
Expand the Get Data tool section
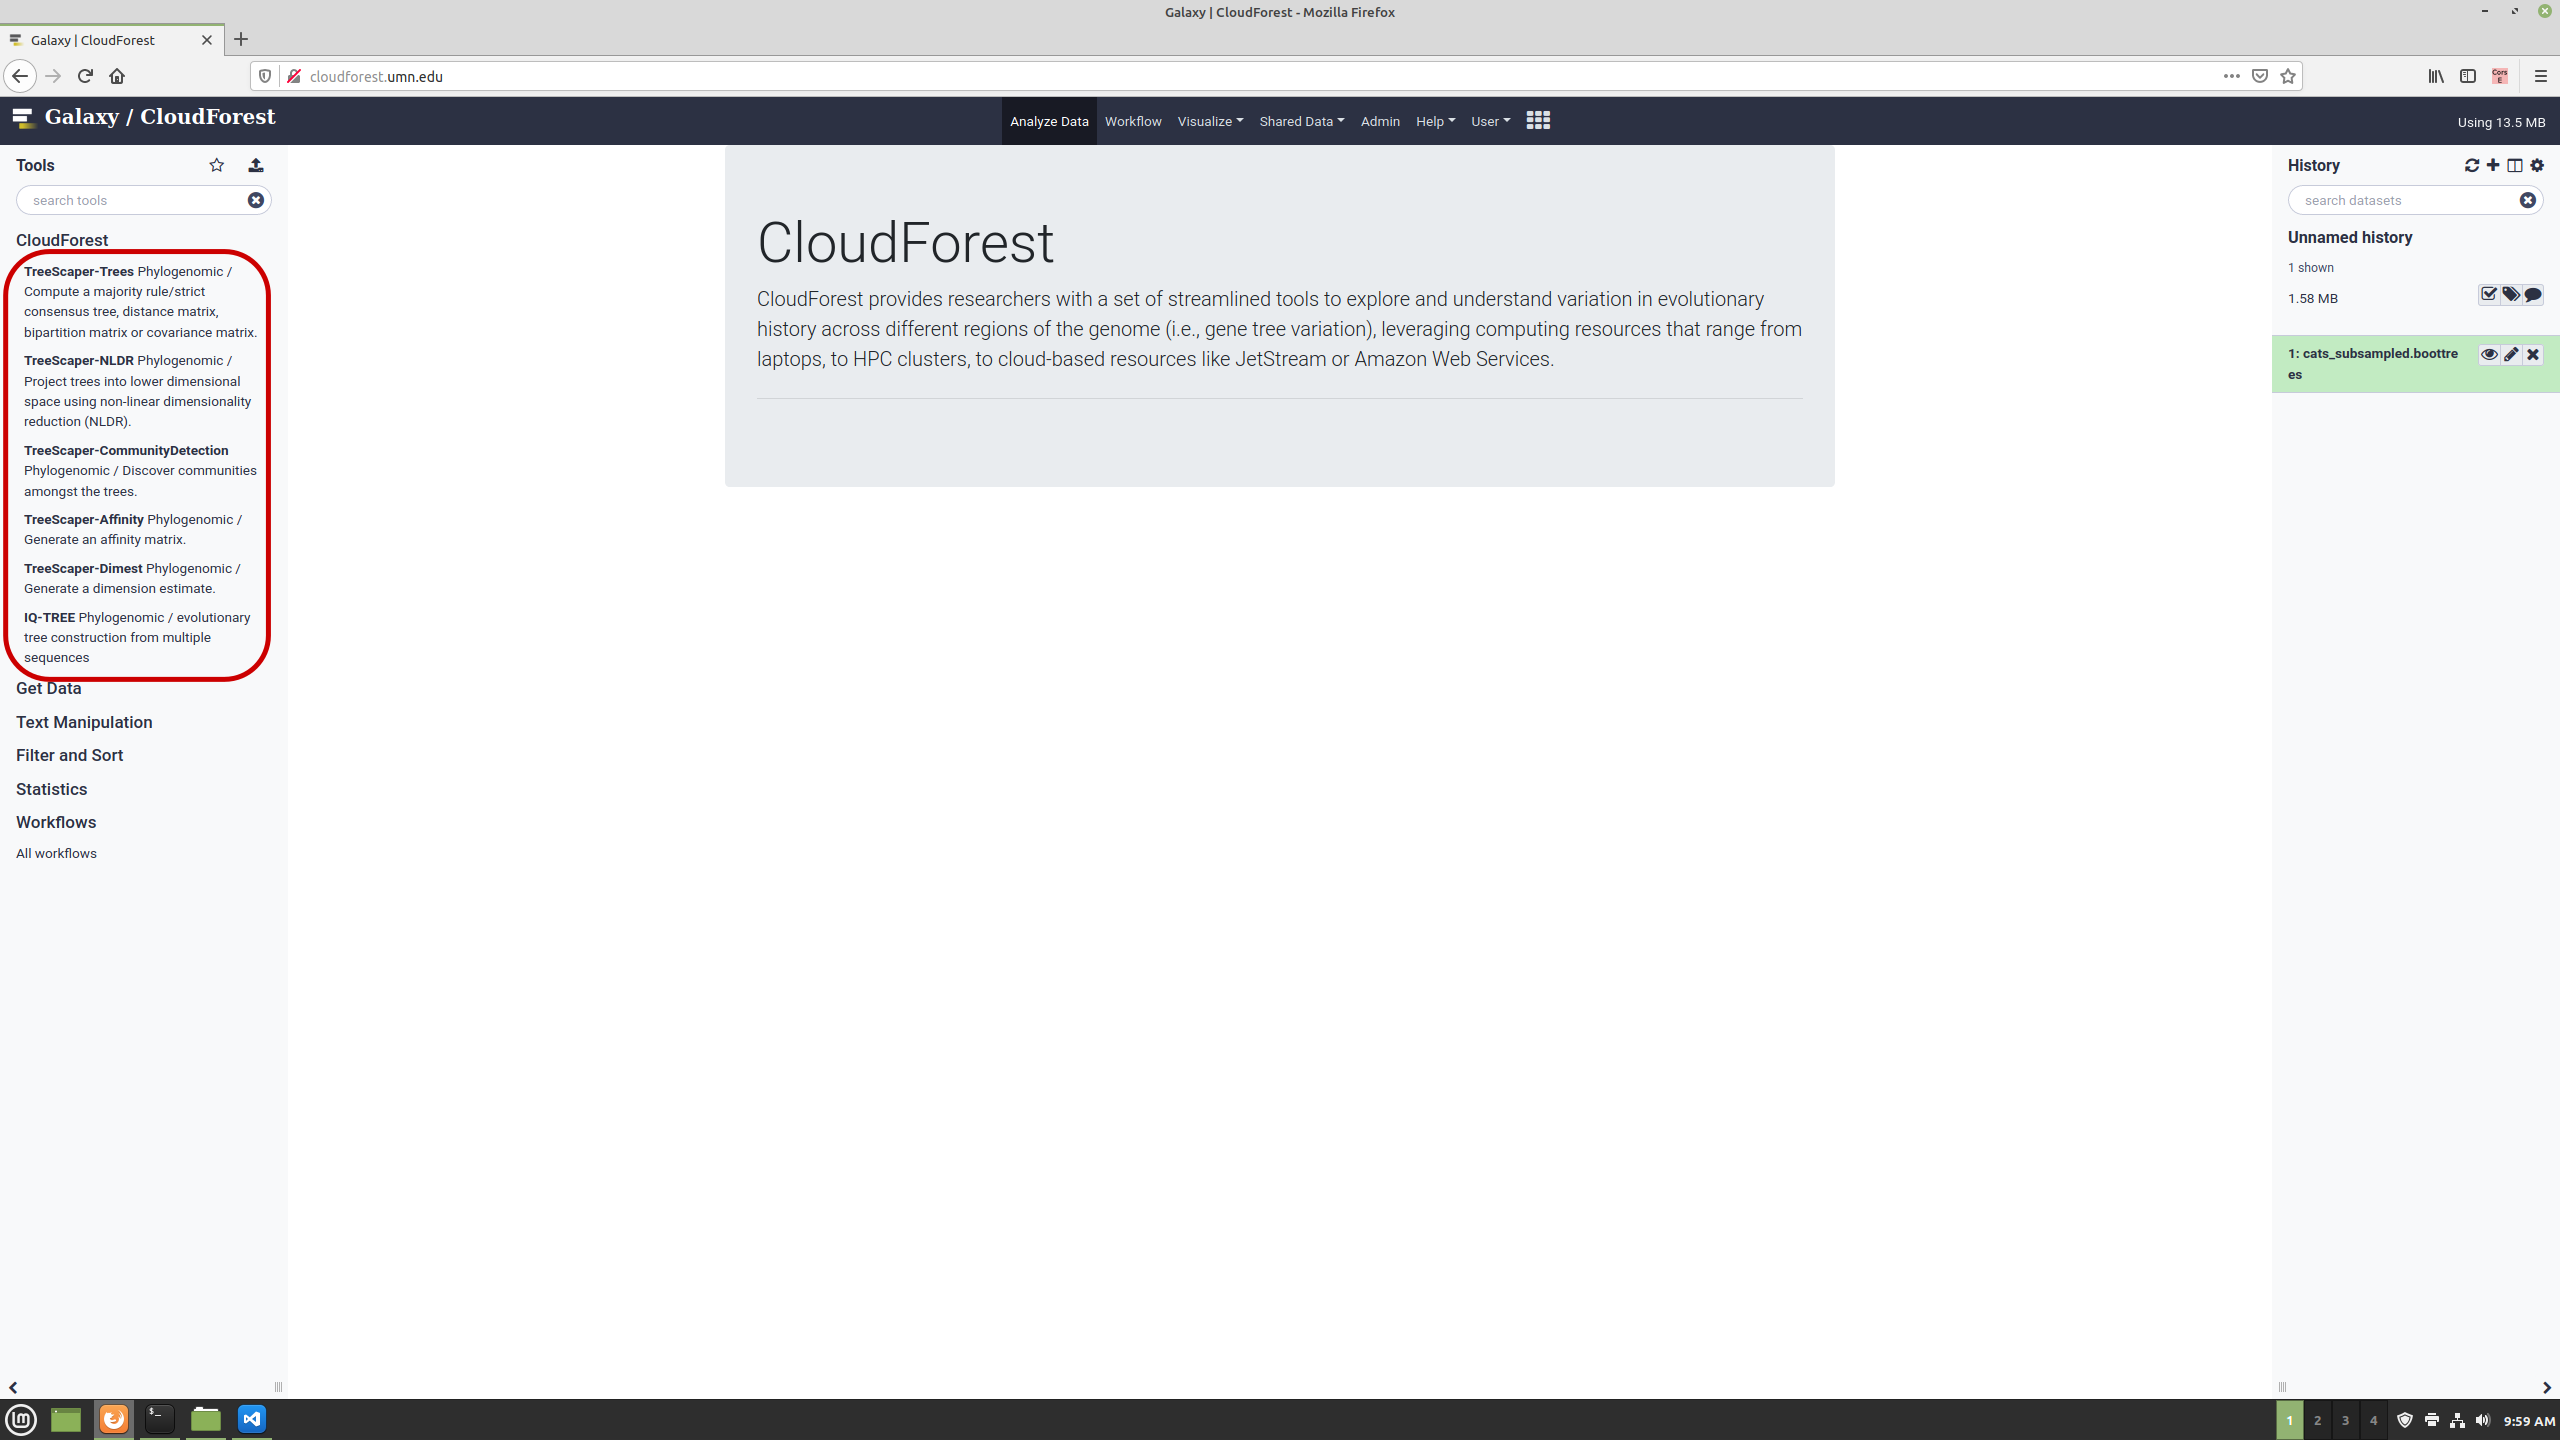click(49, 688)
